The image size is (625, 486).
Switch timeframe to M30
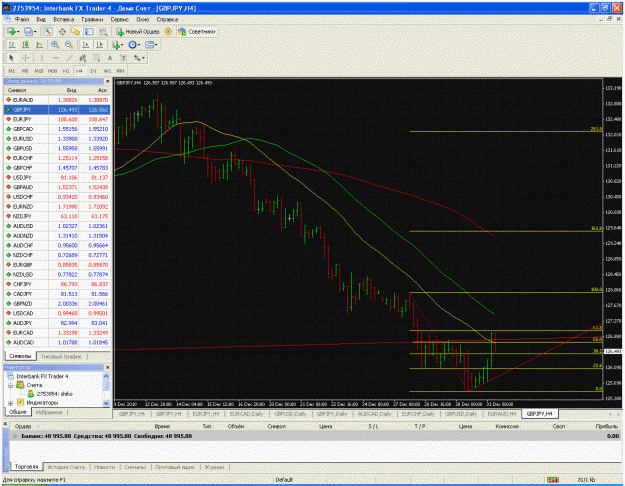click(52, 71)
